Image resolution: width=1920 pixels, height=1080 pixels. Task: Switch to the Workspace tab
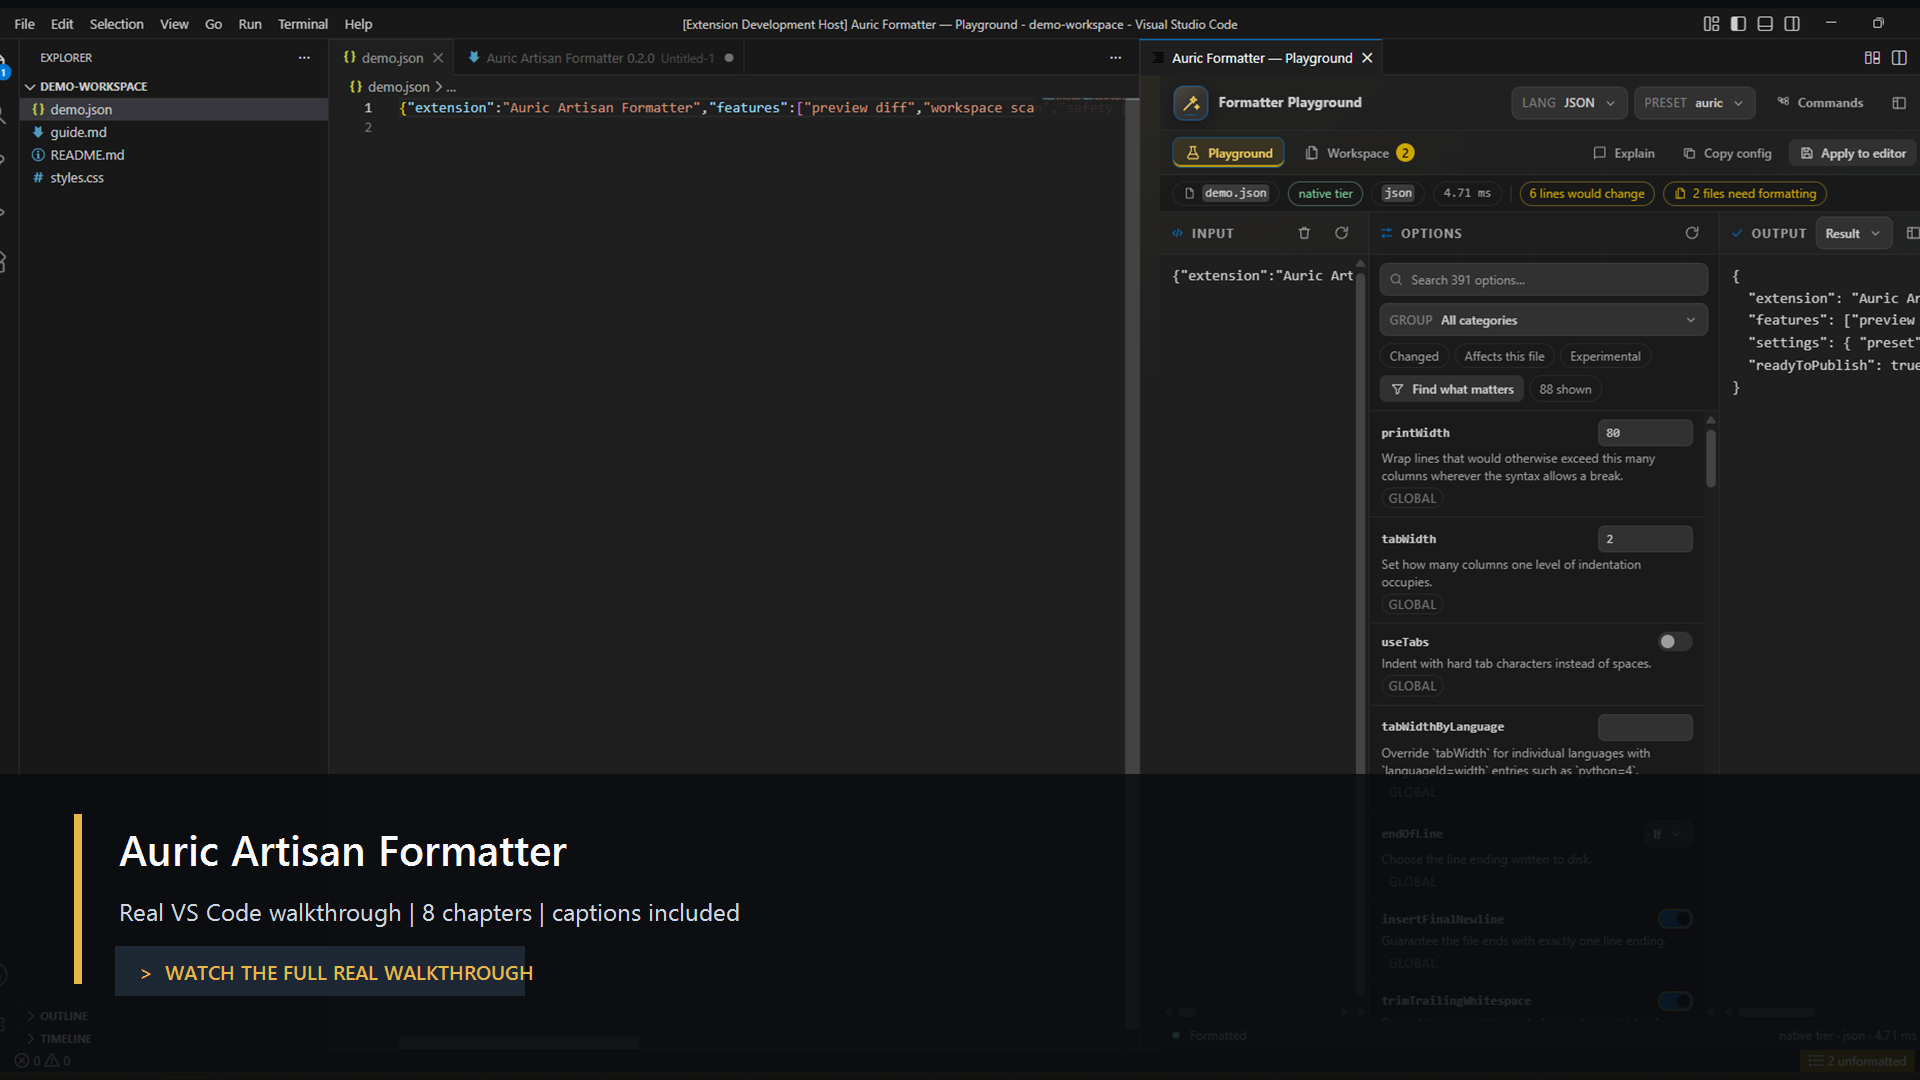(x=1359, y=153)
